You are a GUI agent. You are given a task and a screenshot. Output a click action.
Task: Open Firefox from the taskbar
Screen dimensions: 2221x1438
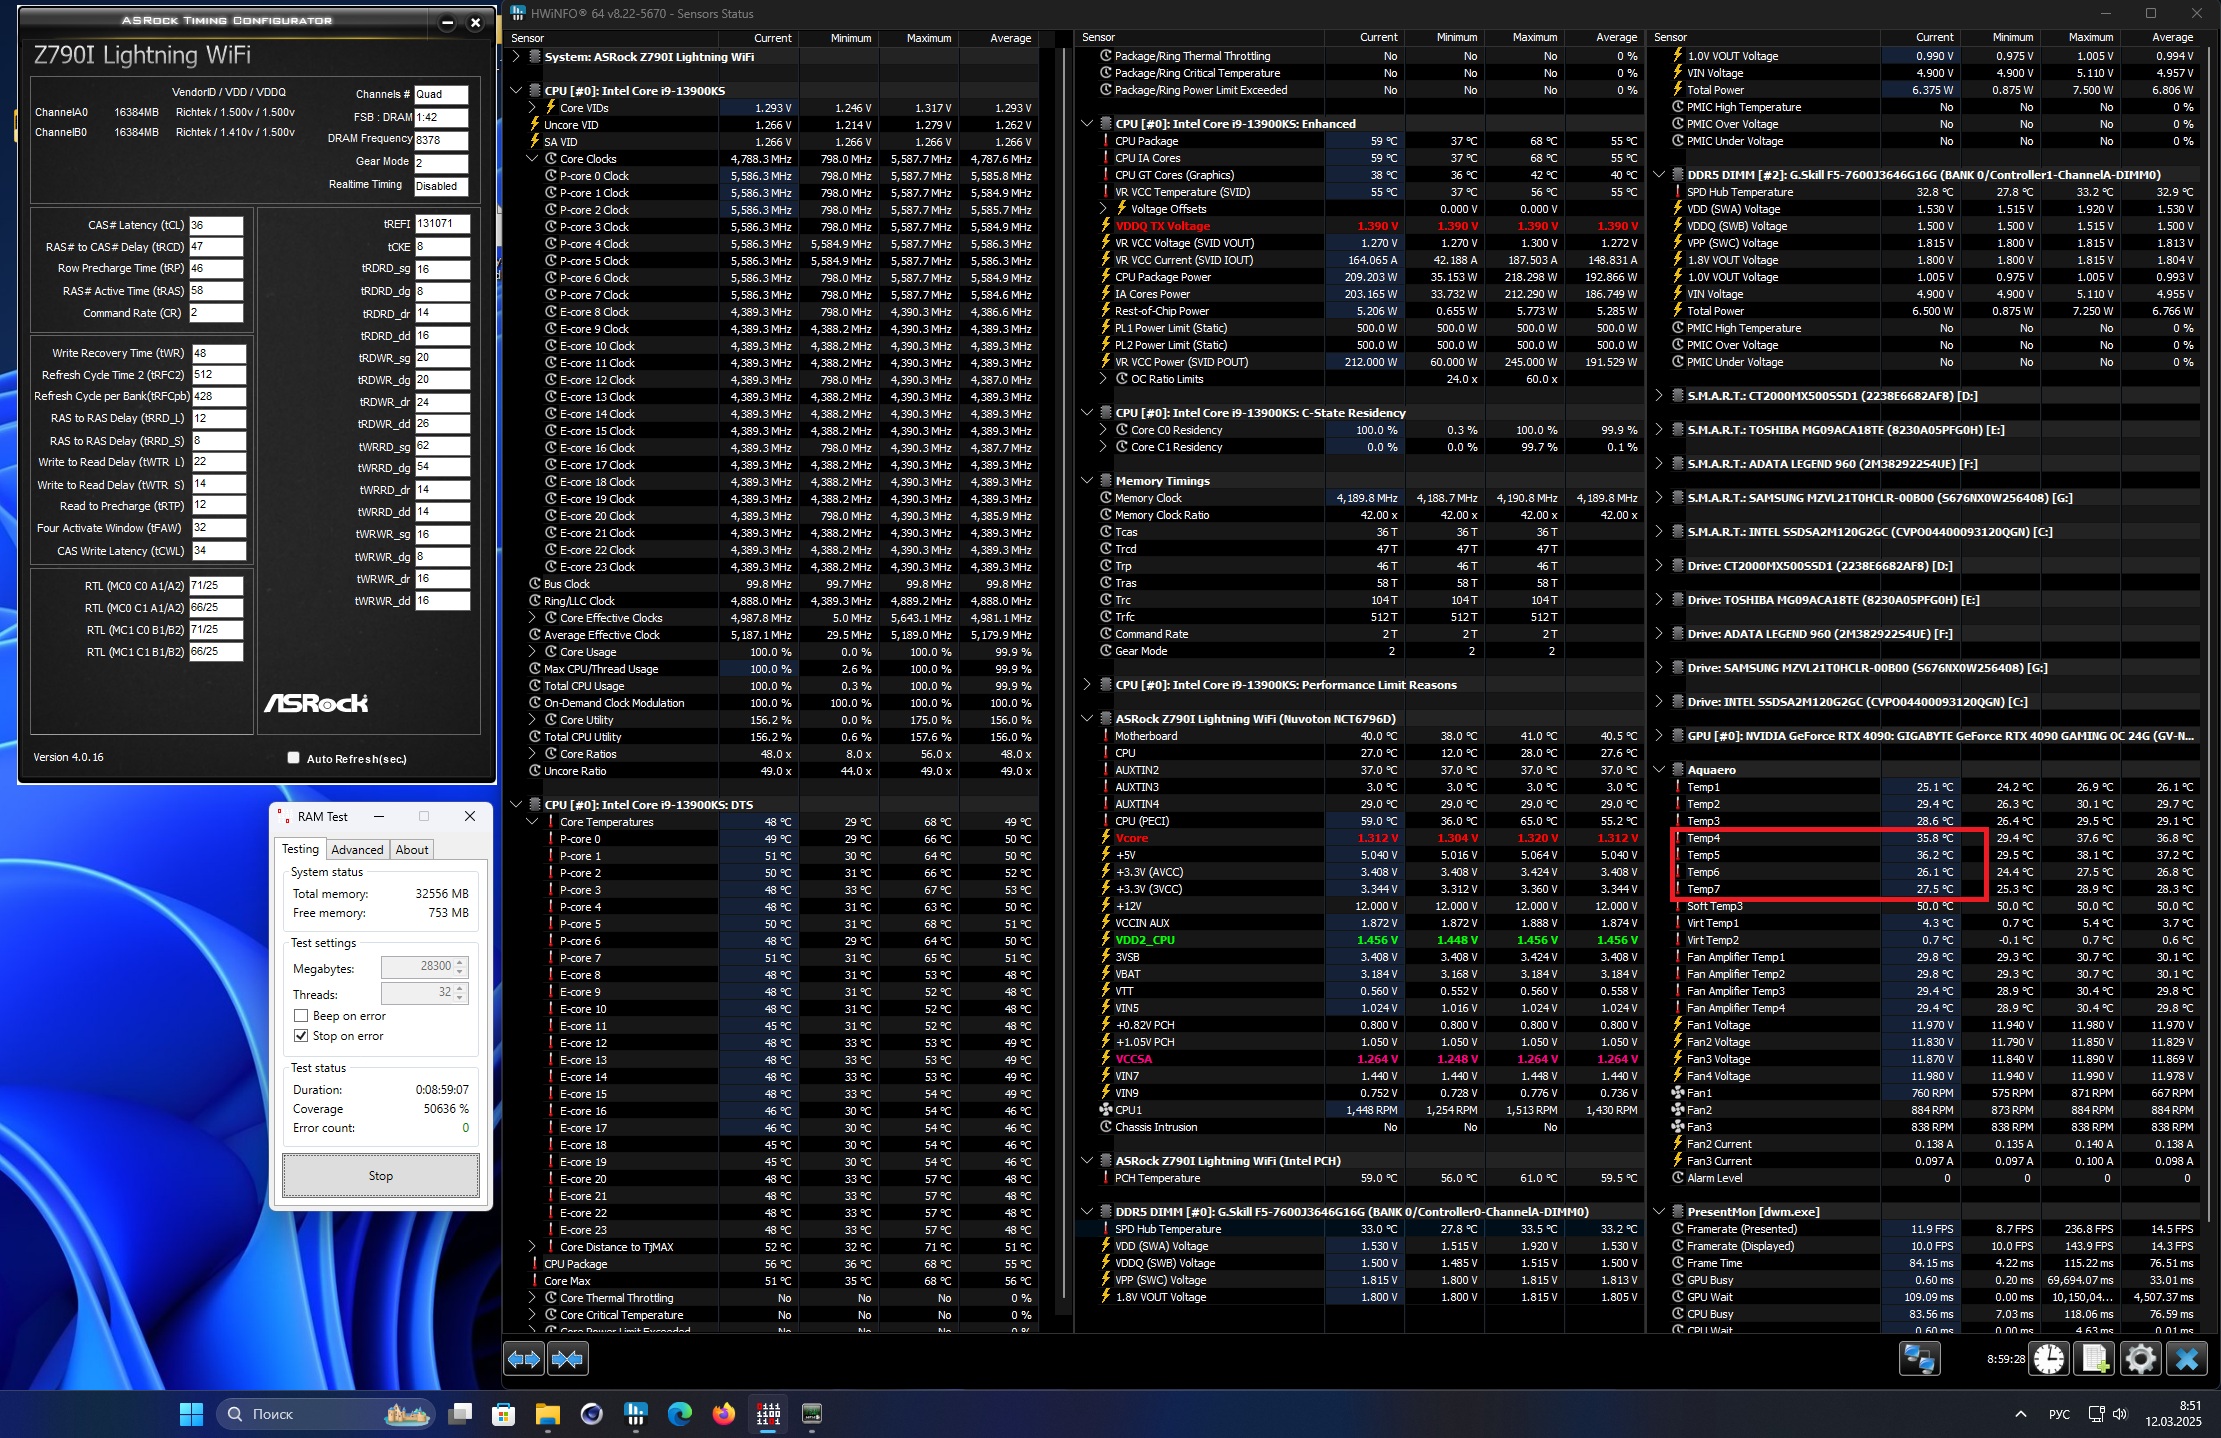pyautogui.click(x=723, y=1414)
